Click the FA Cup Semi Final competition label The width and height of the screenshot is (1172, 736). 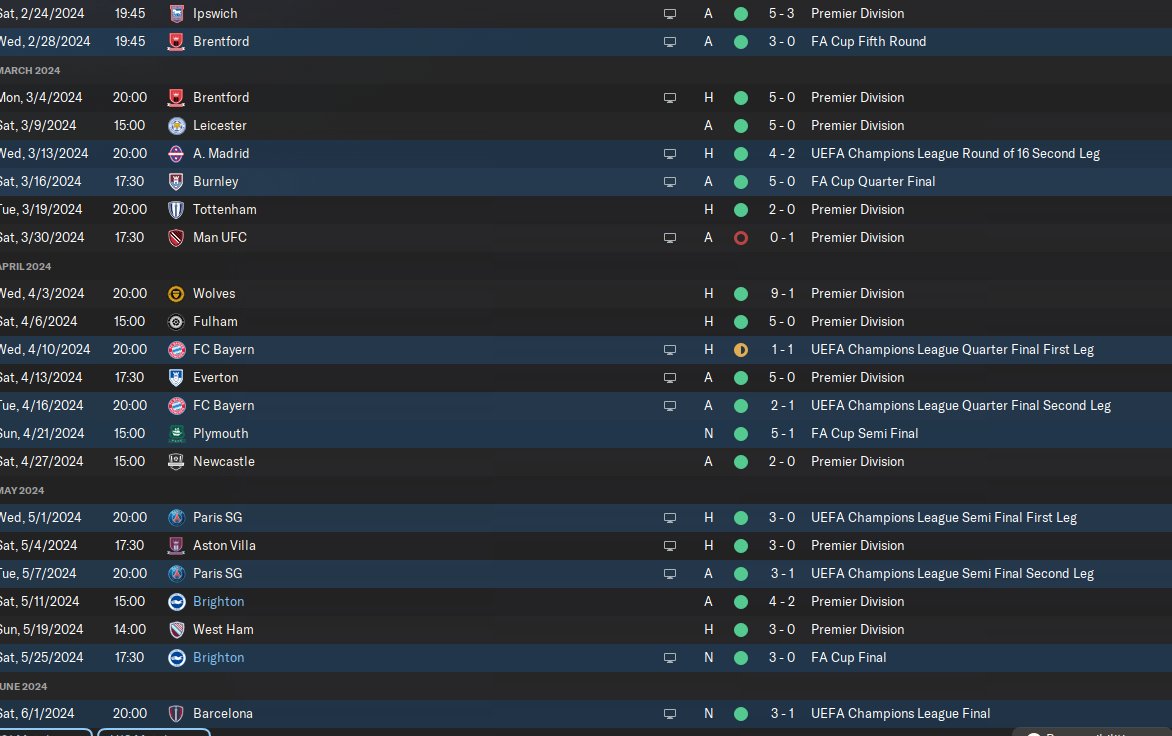(864, 434)
